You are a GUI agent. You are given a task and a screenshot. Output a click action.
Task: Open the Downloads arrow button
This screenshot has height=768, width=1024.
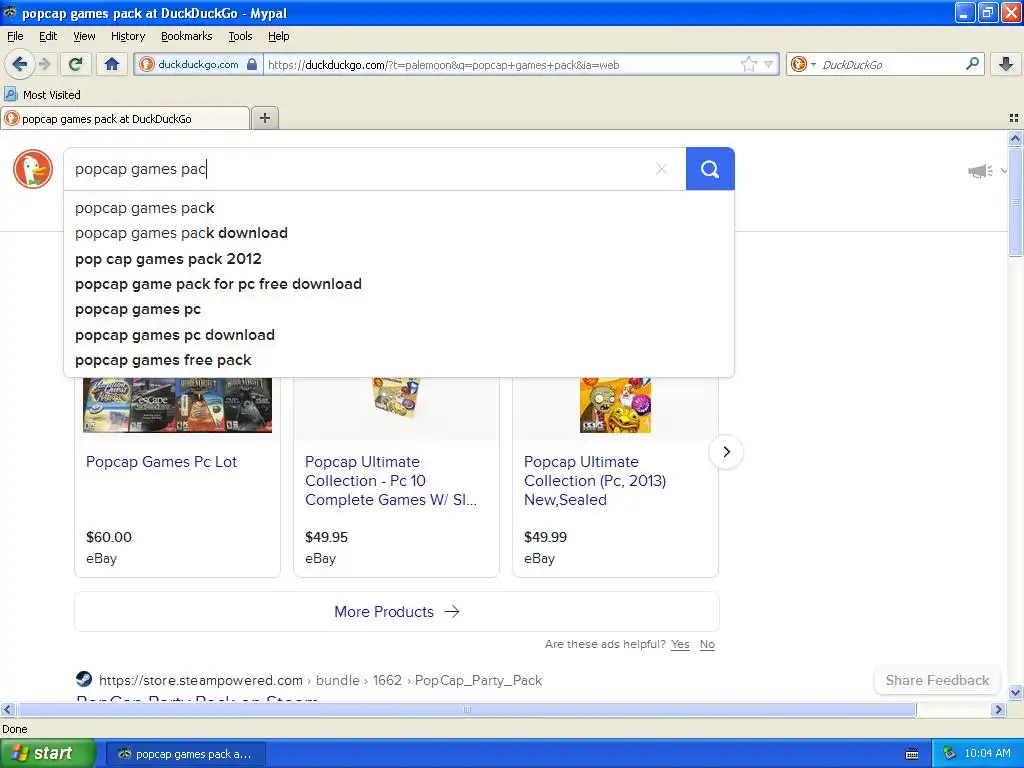tap(1006, 64)
